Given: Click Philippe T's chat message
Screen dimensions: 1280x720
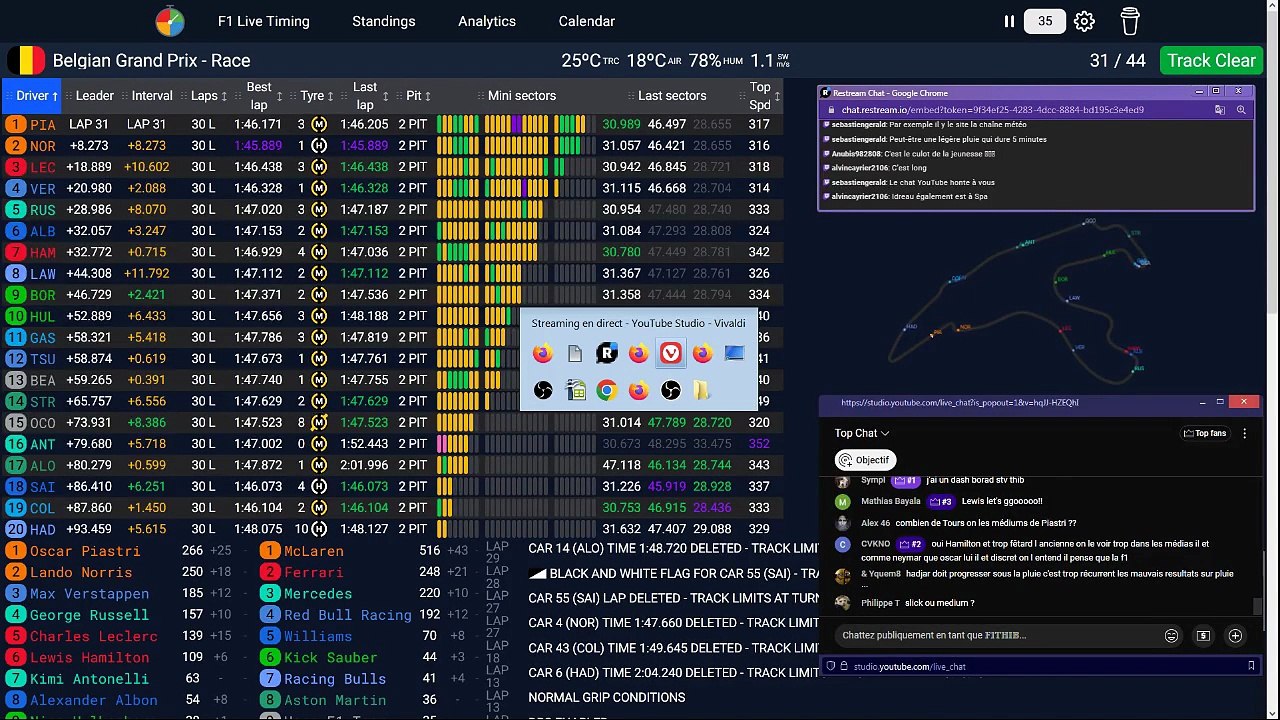Looking at the screenshot, I should click(938, 603).
